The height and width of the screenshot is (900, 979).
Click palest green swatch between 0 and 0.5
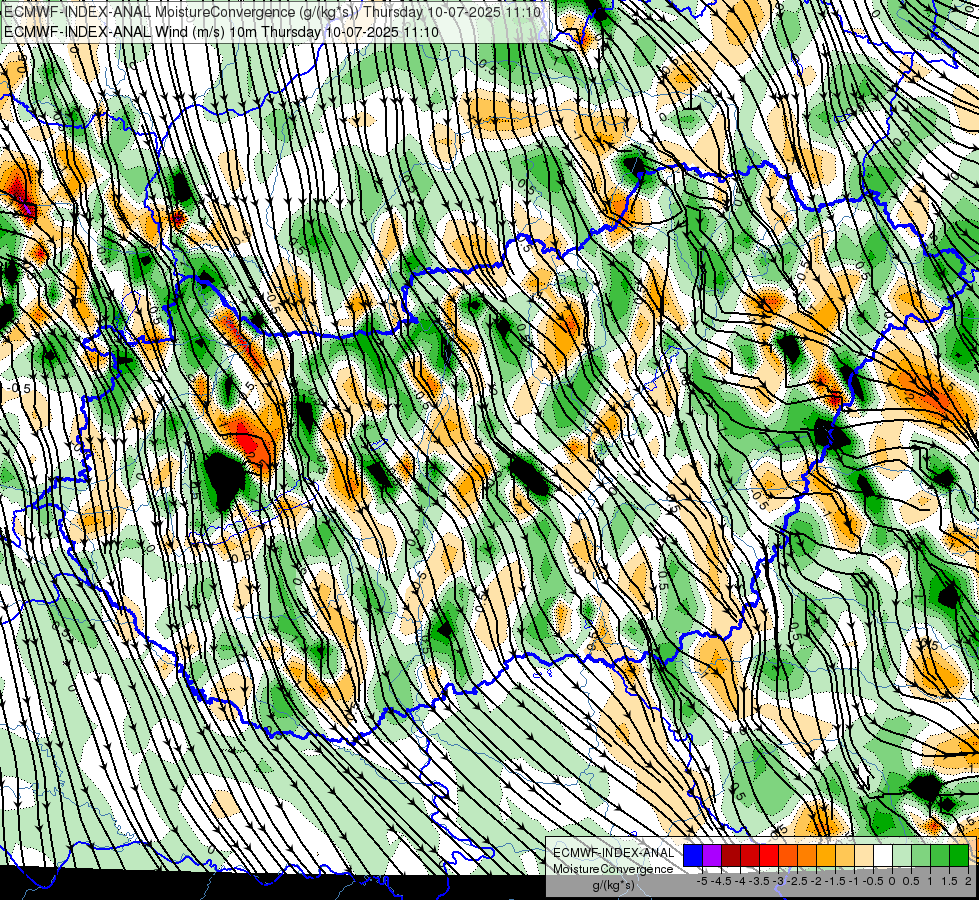tap(902, 855)
